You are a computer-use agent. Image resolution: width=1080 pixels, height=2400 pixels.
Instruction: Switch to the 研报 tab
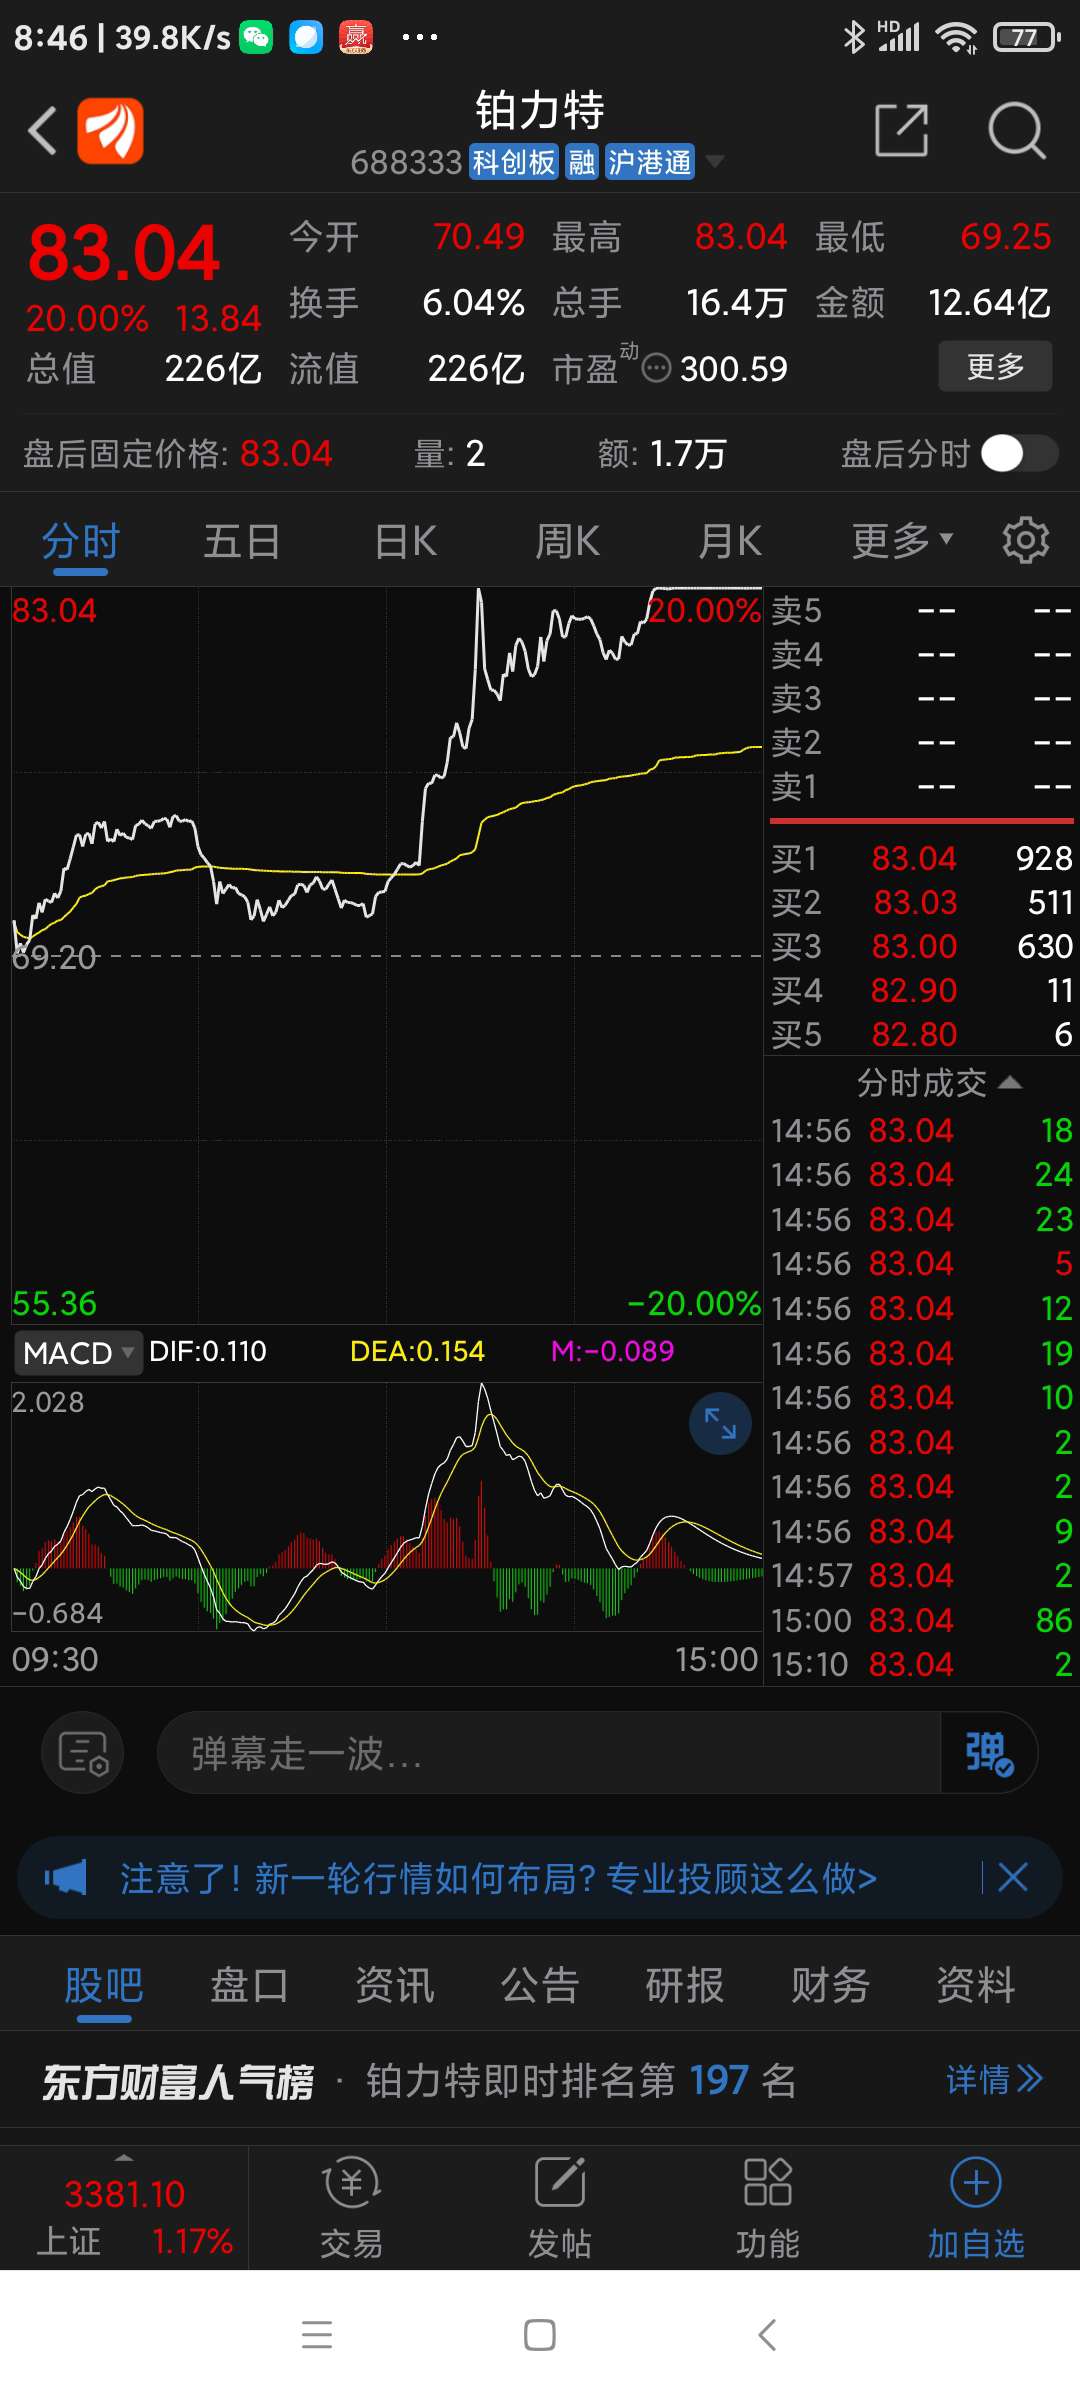685,1985
